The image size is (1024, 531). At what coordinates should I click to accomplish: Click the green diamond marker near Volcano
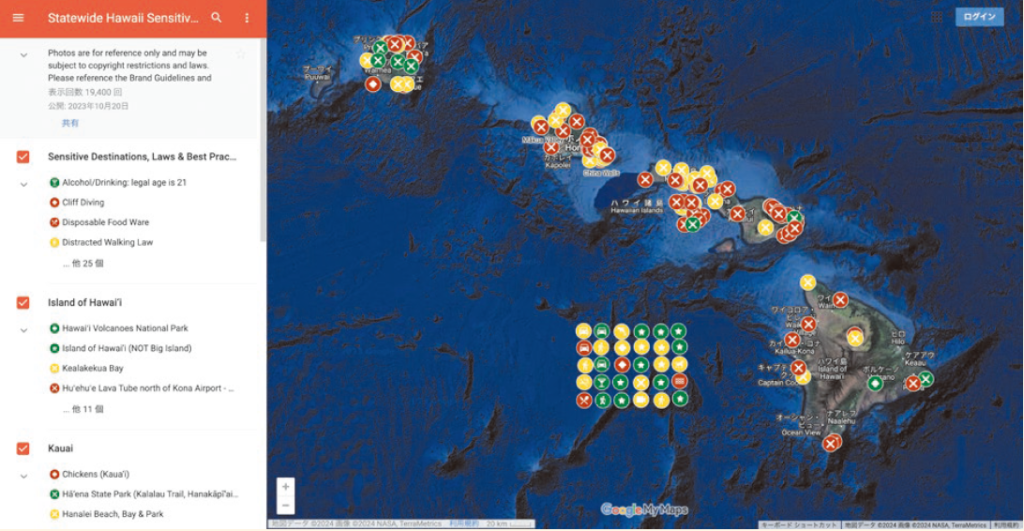pos(874,383)
